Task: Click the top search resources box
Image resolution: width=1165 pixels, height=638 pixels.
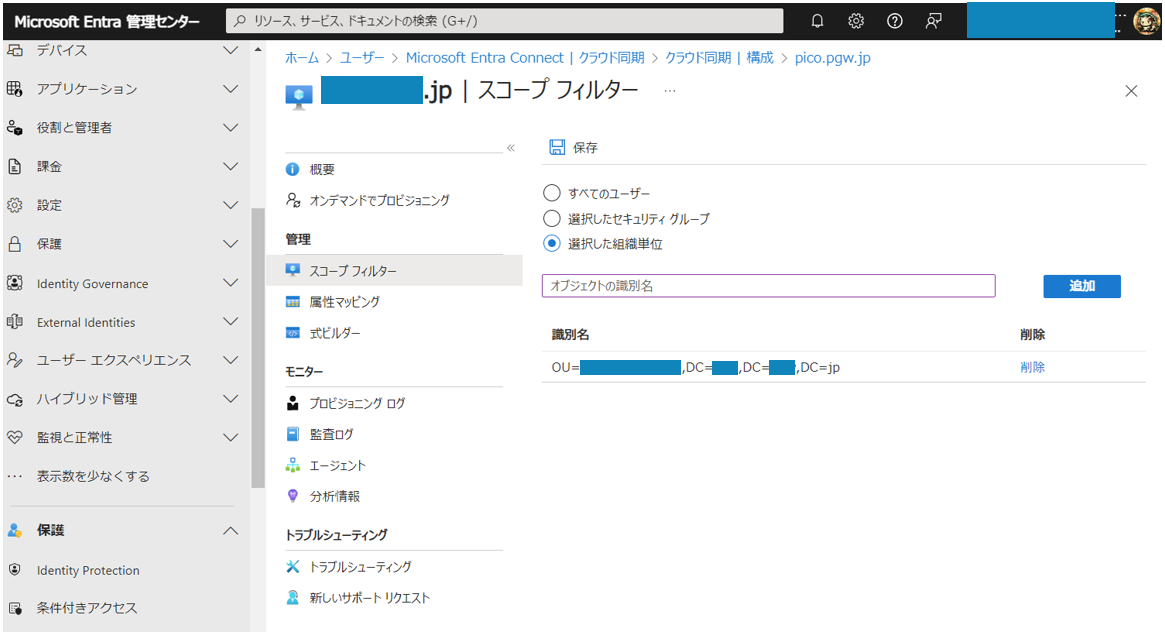Action: 504,21
